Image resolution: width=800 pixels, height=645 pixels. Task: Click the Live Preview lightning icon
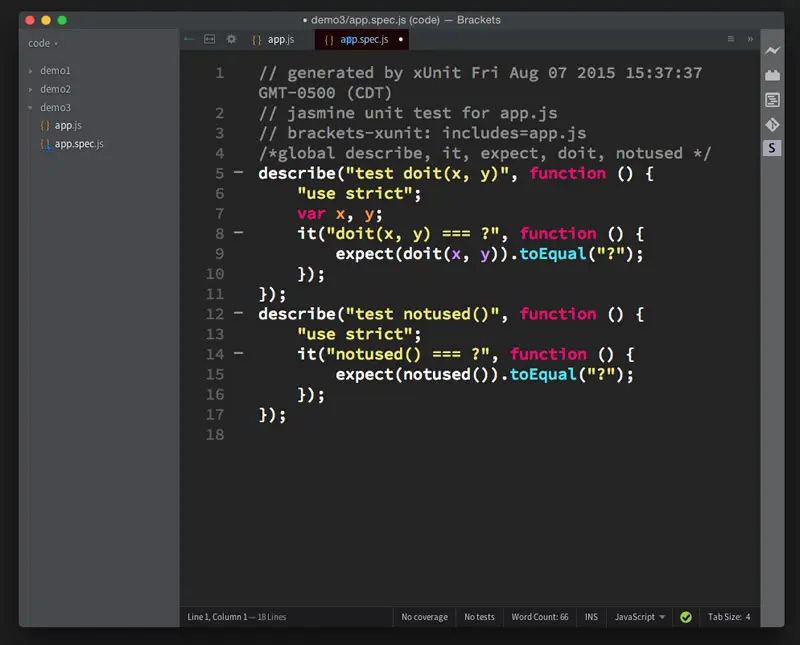tap(772, 50)
